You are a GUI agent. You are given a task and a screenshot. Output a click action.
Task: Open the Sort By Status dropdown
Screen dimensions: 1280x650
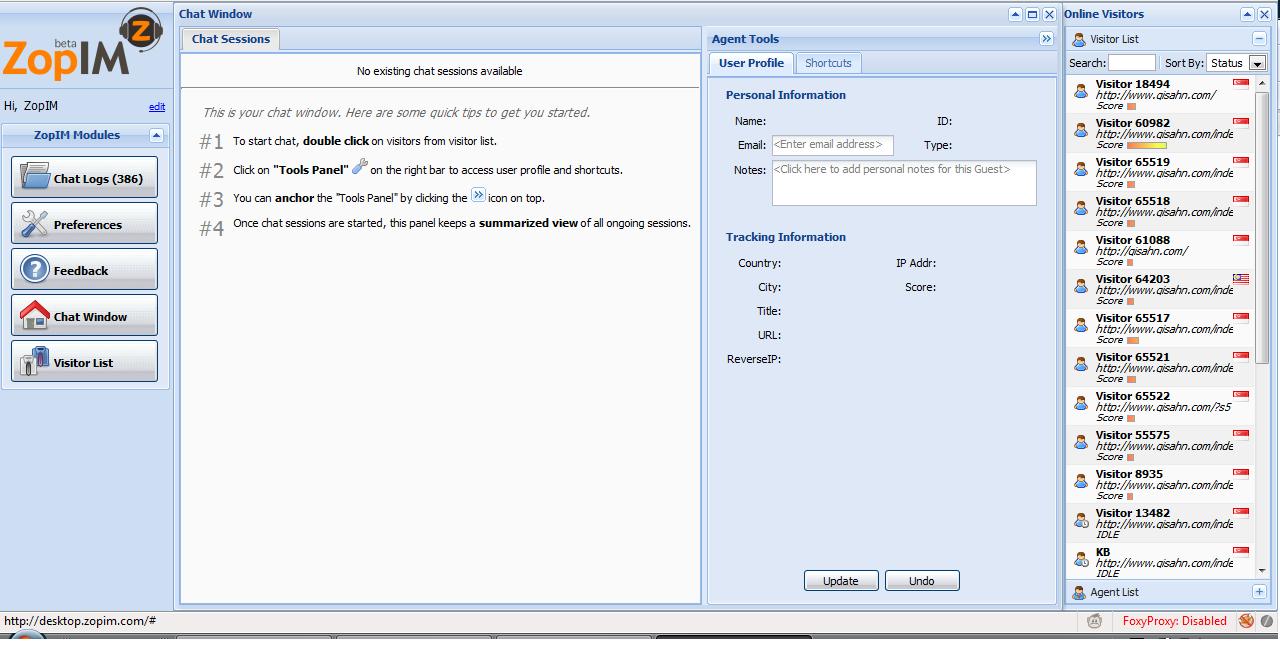[x=1257, y=63]
